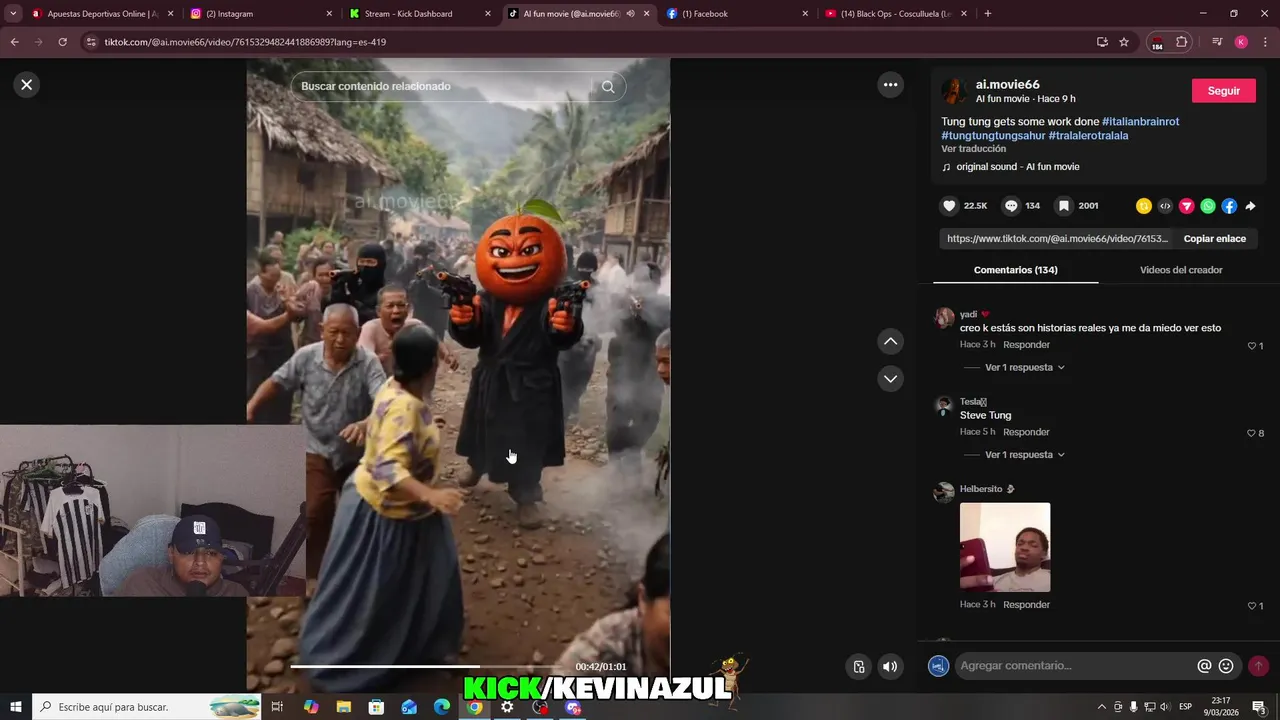Focus the Buscar contenido relacionado search field
Screen dimensions: 1280x720
(445, 87)
